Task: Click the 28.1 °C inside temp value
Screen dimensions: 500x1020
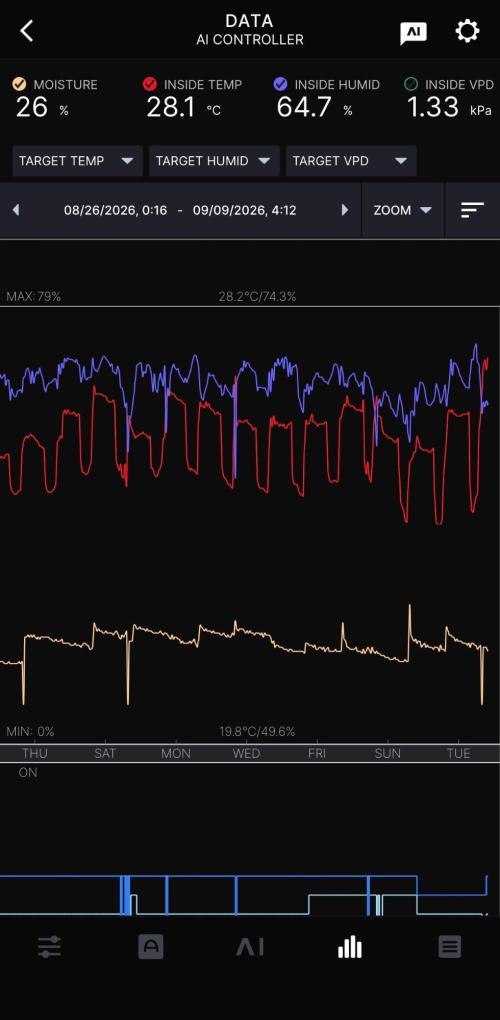Action: pyautogui.click(x=183, y=107)
